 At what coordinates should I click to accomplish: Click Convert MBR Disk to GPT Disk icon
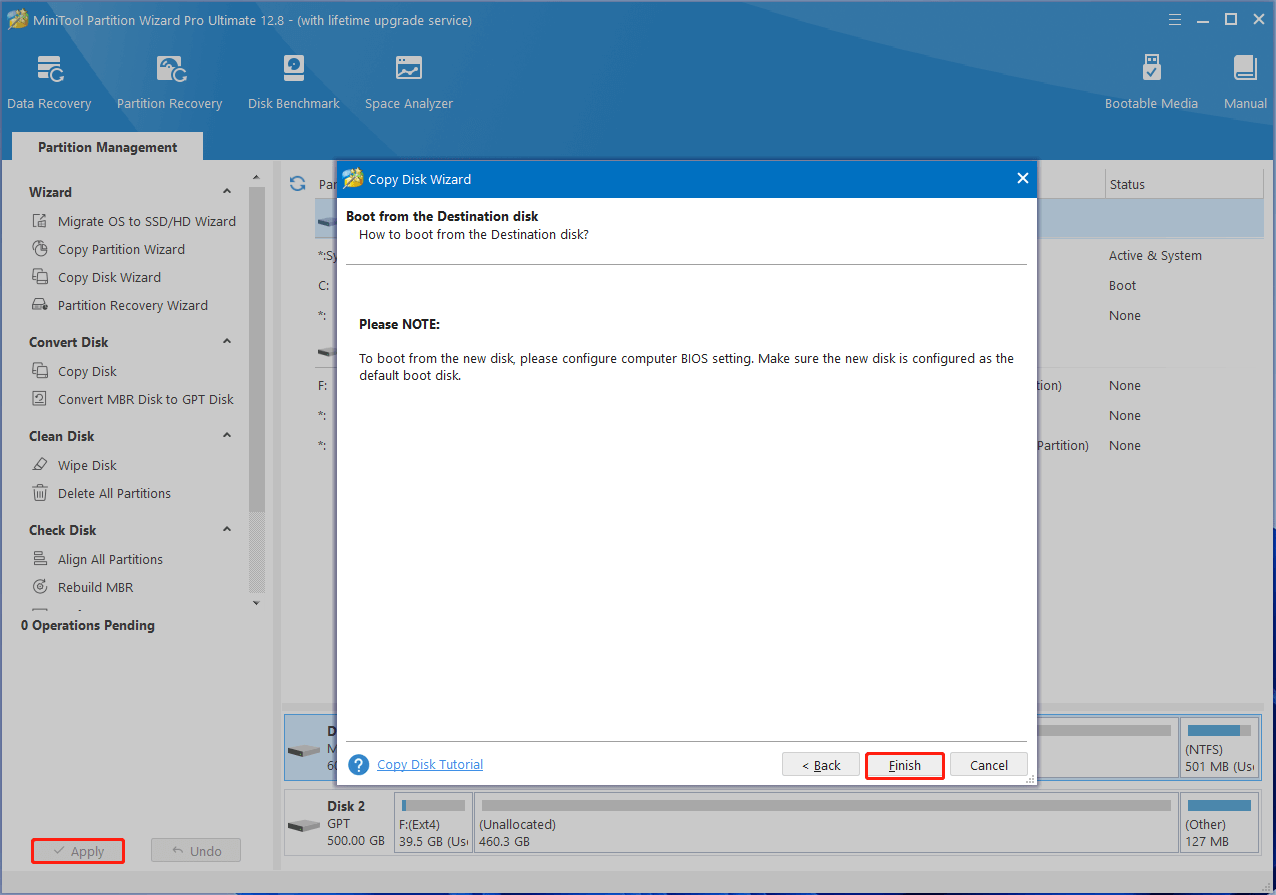pos(40,399)
